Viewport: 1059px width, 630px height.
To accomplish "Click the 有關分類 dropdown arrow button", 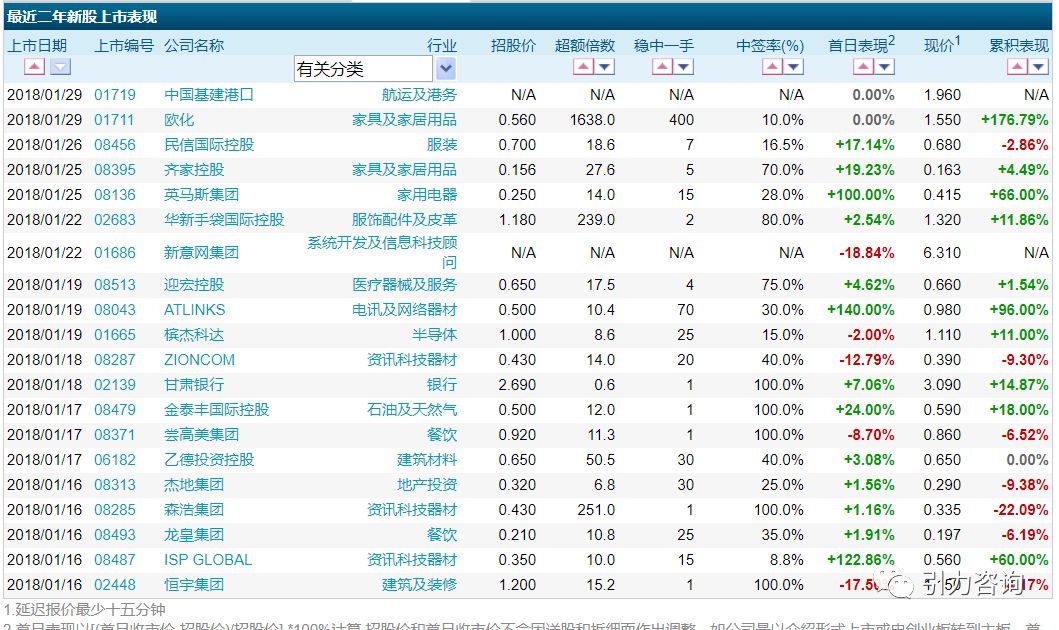I will 446,68.
